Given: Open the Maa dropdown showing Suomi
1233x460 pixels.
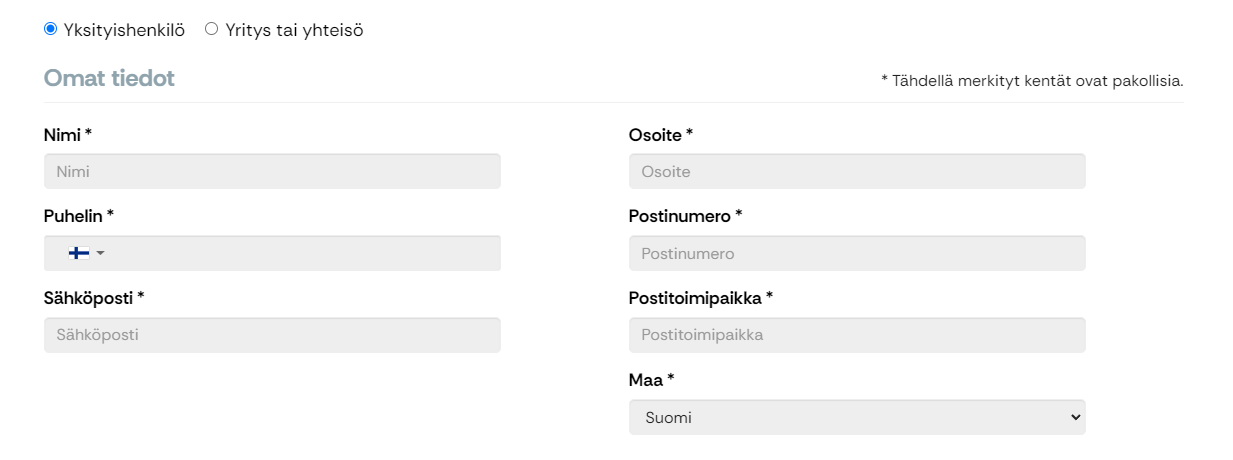Looking at the screenshot, I should coord(857,417).
